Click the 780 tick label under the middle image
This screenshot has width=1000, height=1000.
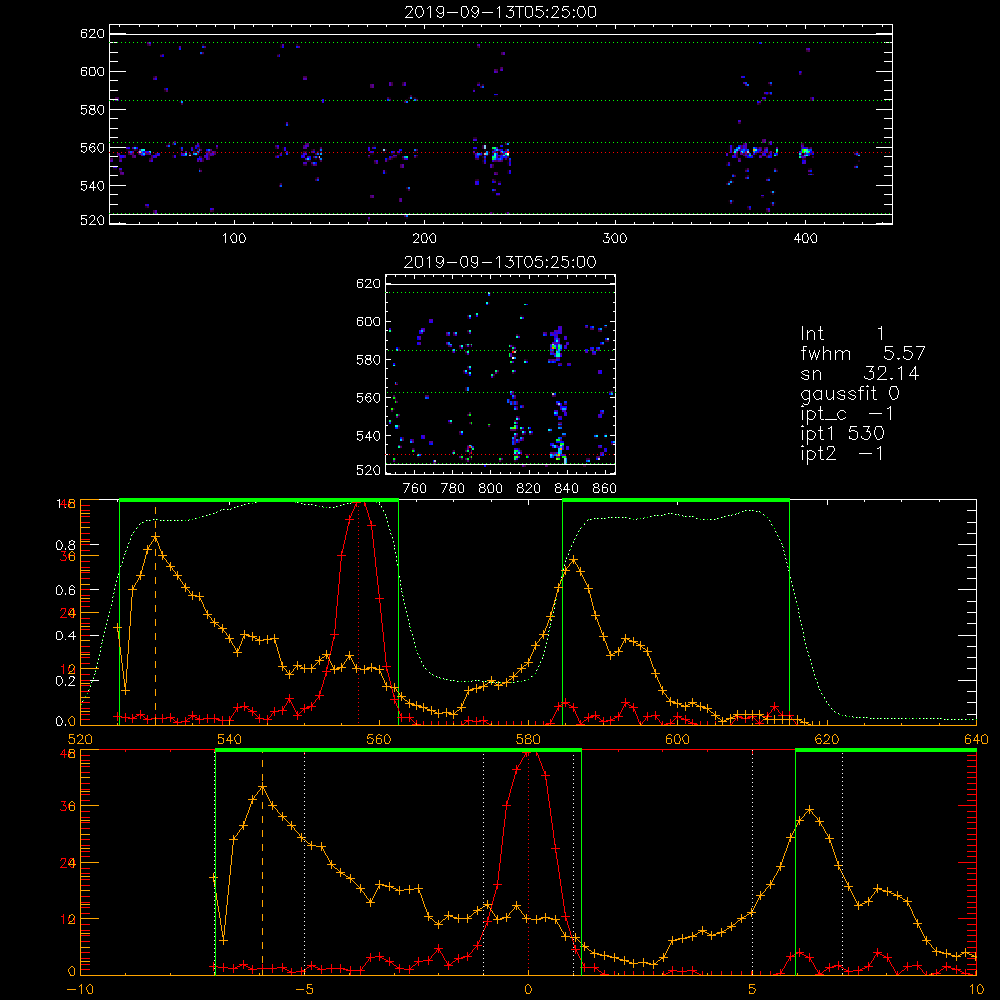pos(453,489)
